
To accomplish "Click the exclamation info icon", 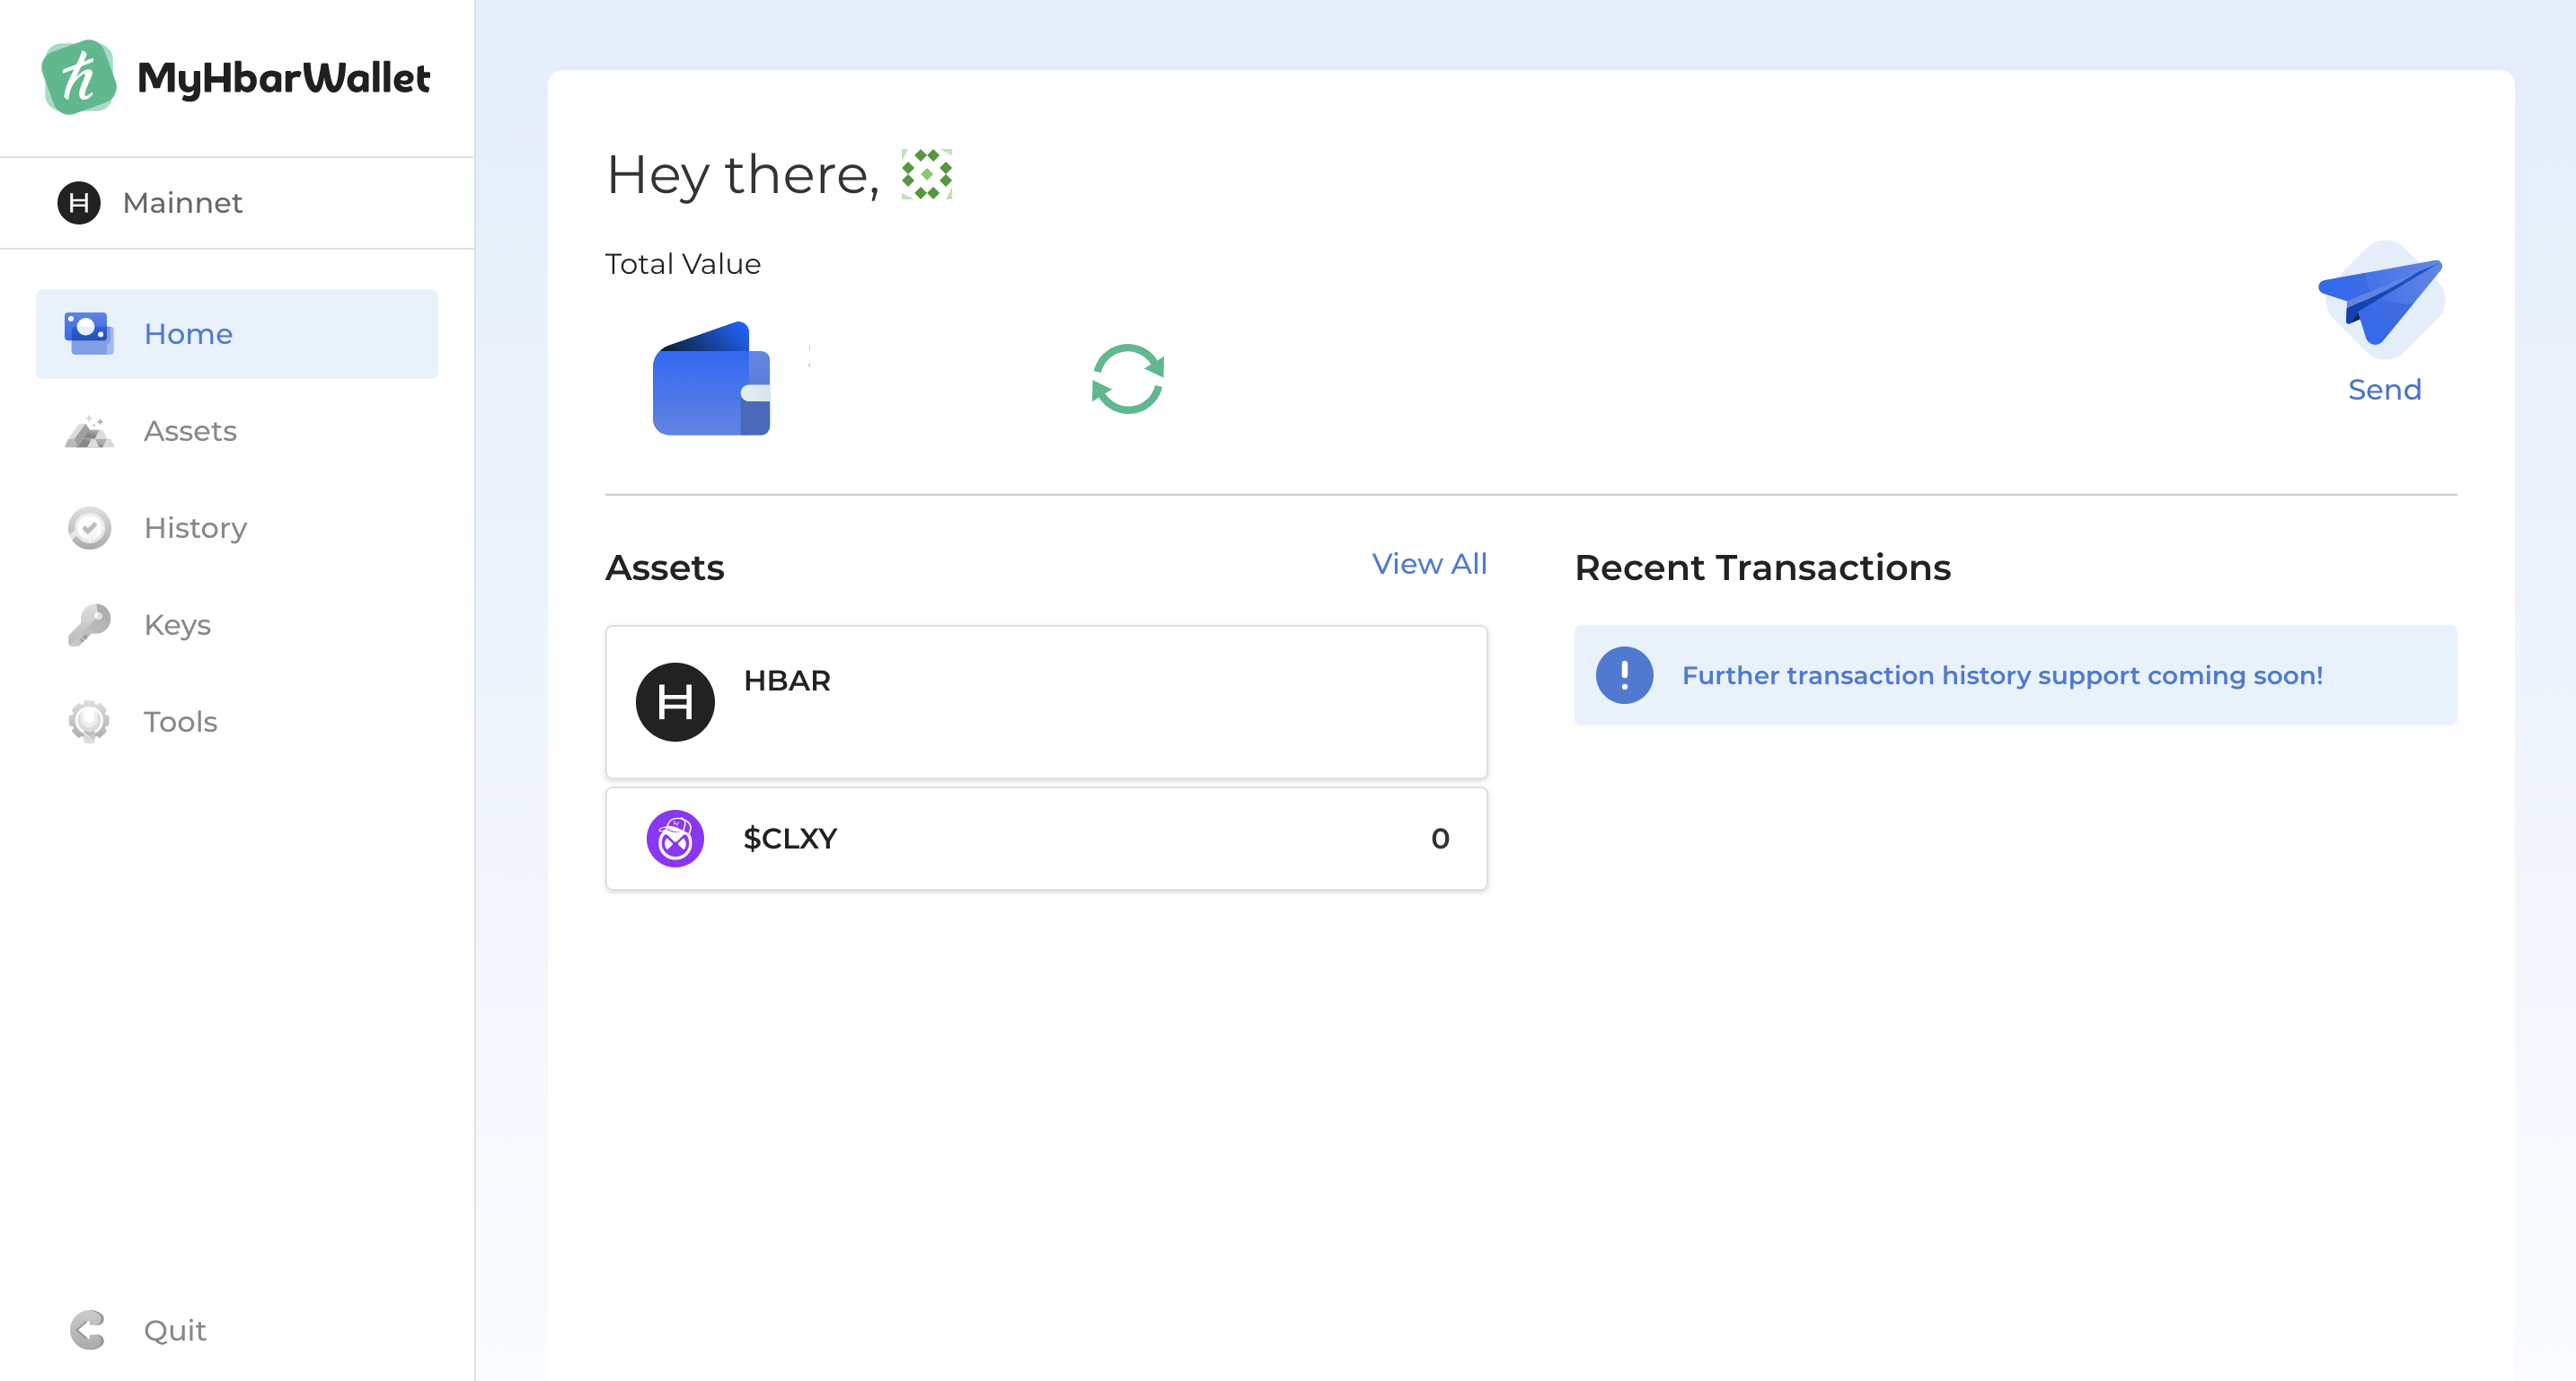I will pyautogui.click(x=1624, y=675).
